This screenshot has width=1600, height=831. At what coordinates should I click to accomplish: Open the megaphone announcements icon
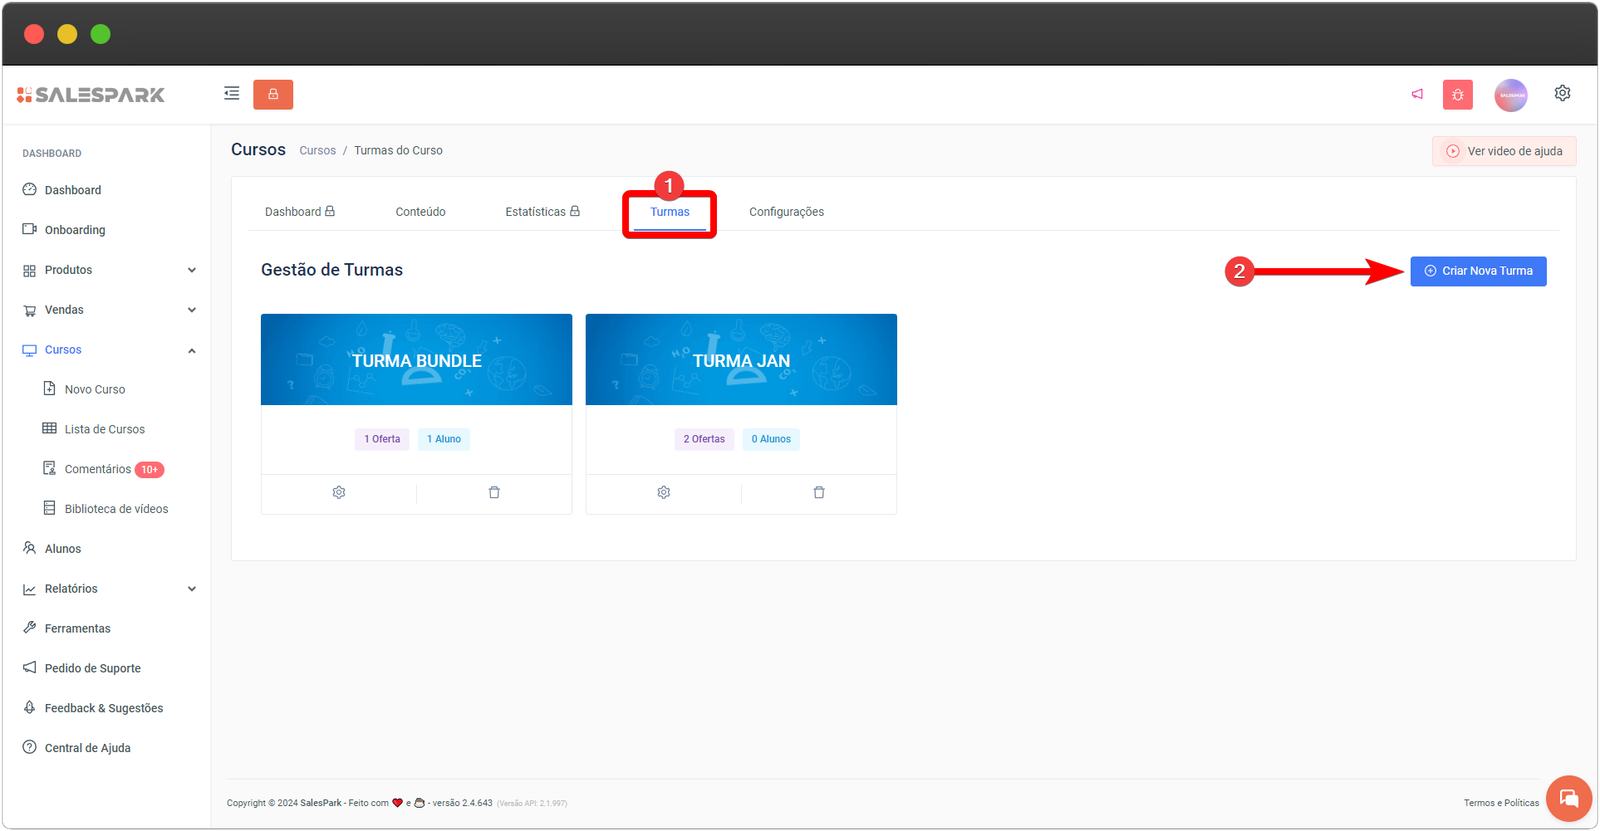pyautogui.click(x=1417, y=94)
